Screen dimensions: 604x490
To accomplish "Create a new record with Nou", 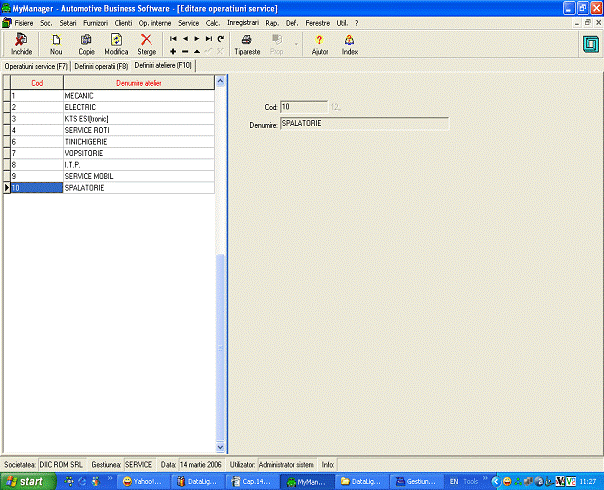I will click(x=56, y=43).
